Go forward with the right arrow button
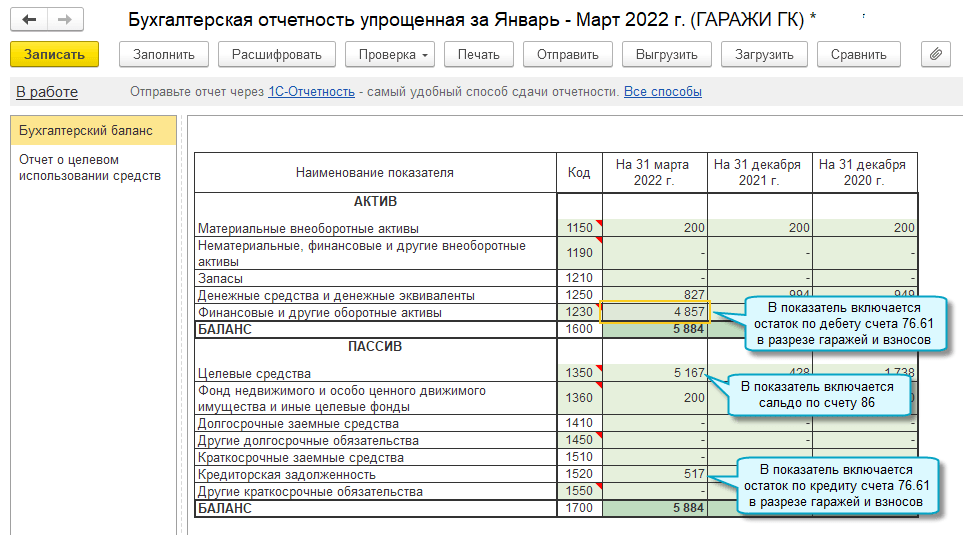 click(x=65, y=20)
